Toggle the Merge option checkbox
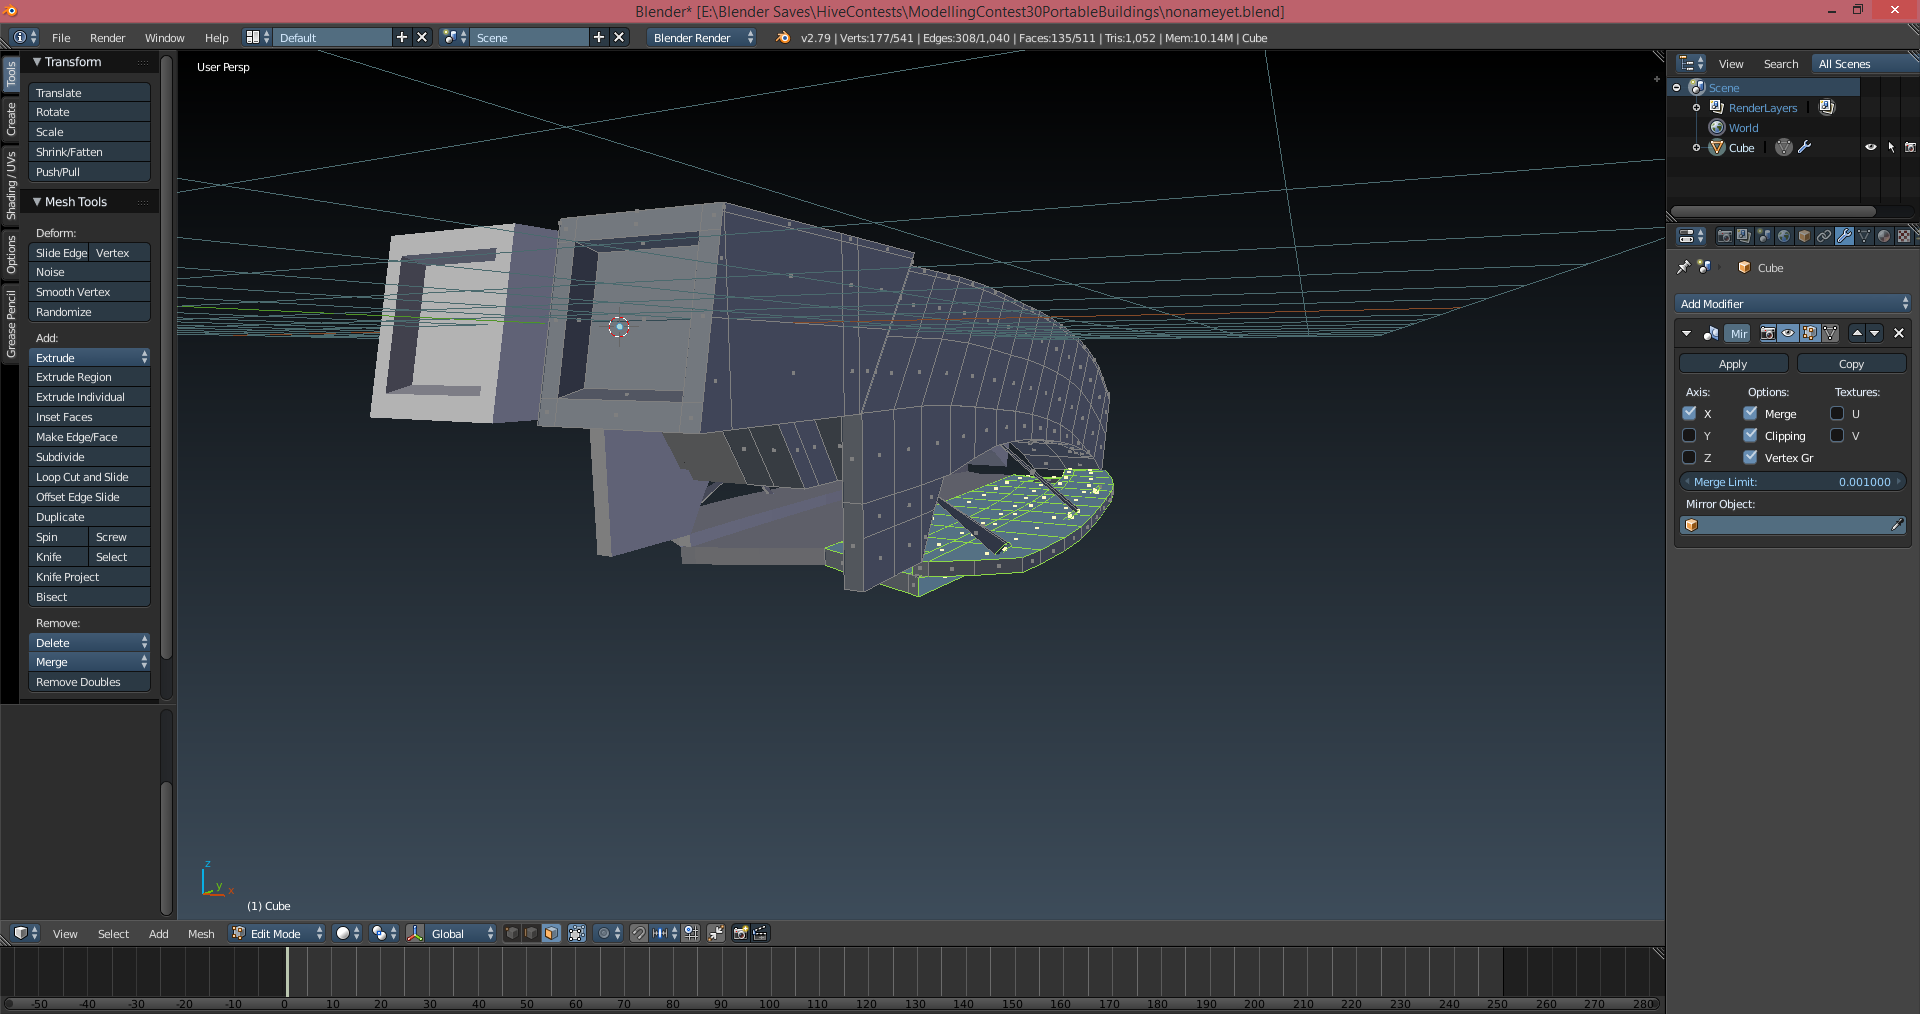The image size is (1920, 1014). pyautogui.click(x=1751, y=413)
